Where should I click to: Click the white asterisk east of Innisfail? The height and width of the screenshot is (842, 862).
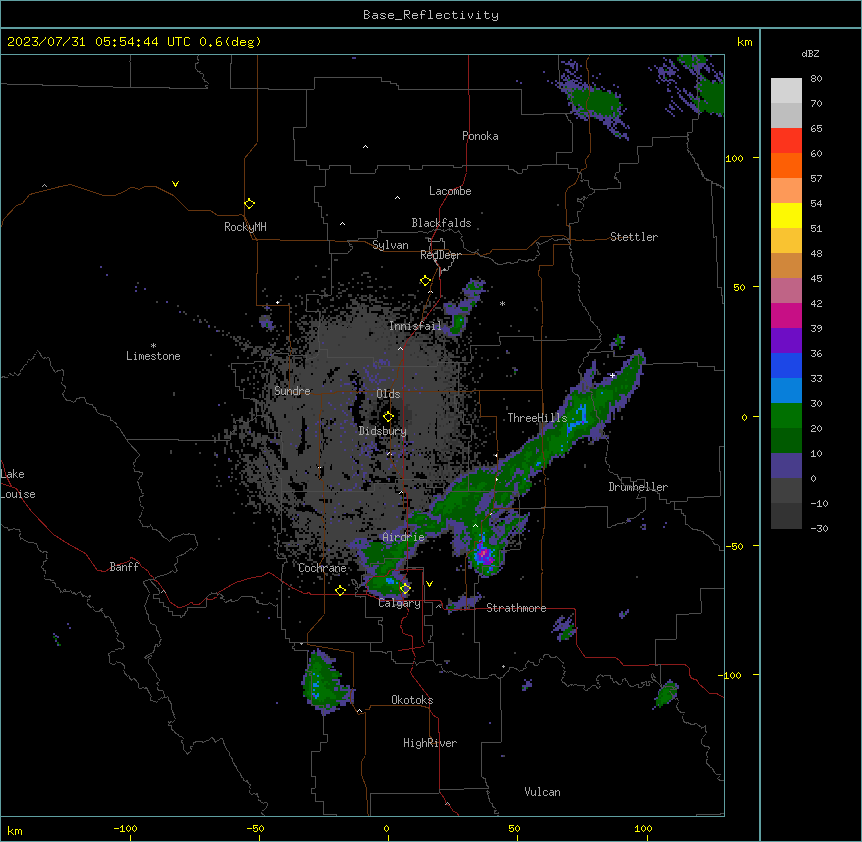pos(502,303)
